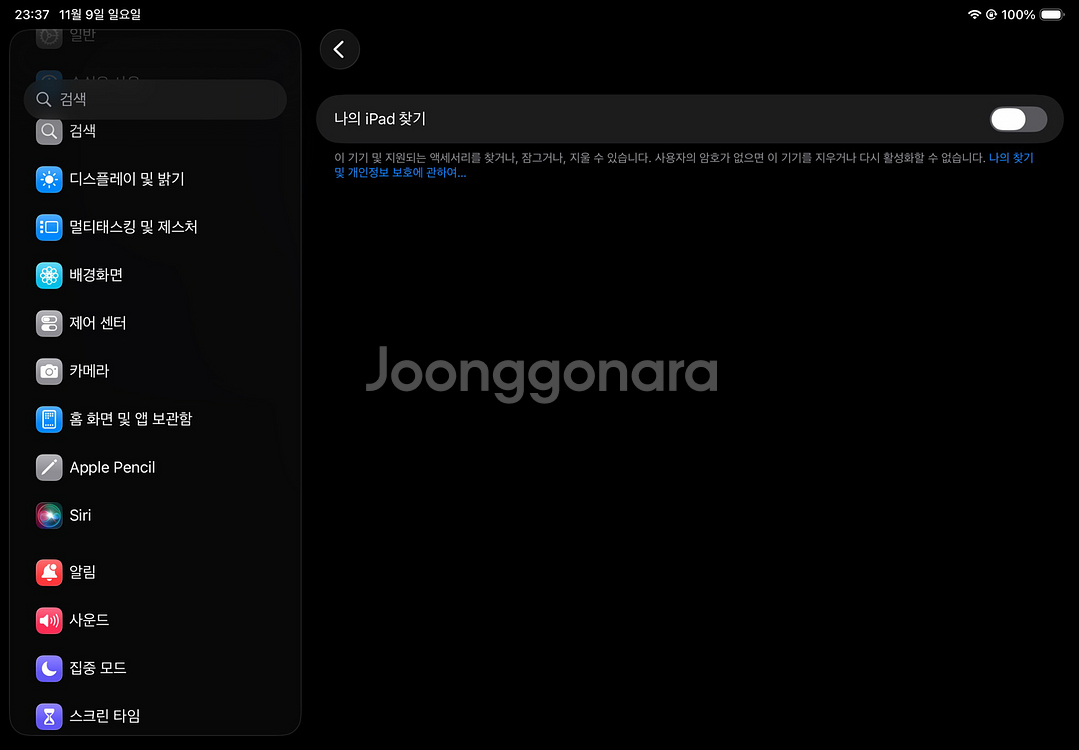Open 제어 센터 toggle icon
The image size is (1079, 750).
coord(49,323)
